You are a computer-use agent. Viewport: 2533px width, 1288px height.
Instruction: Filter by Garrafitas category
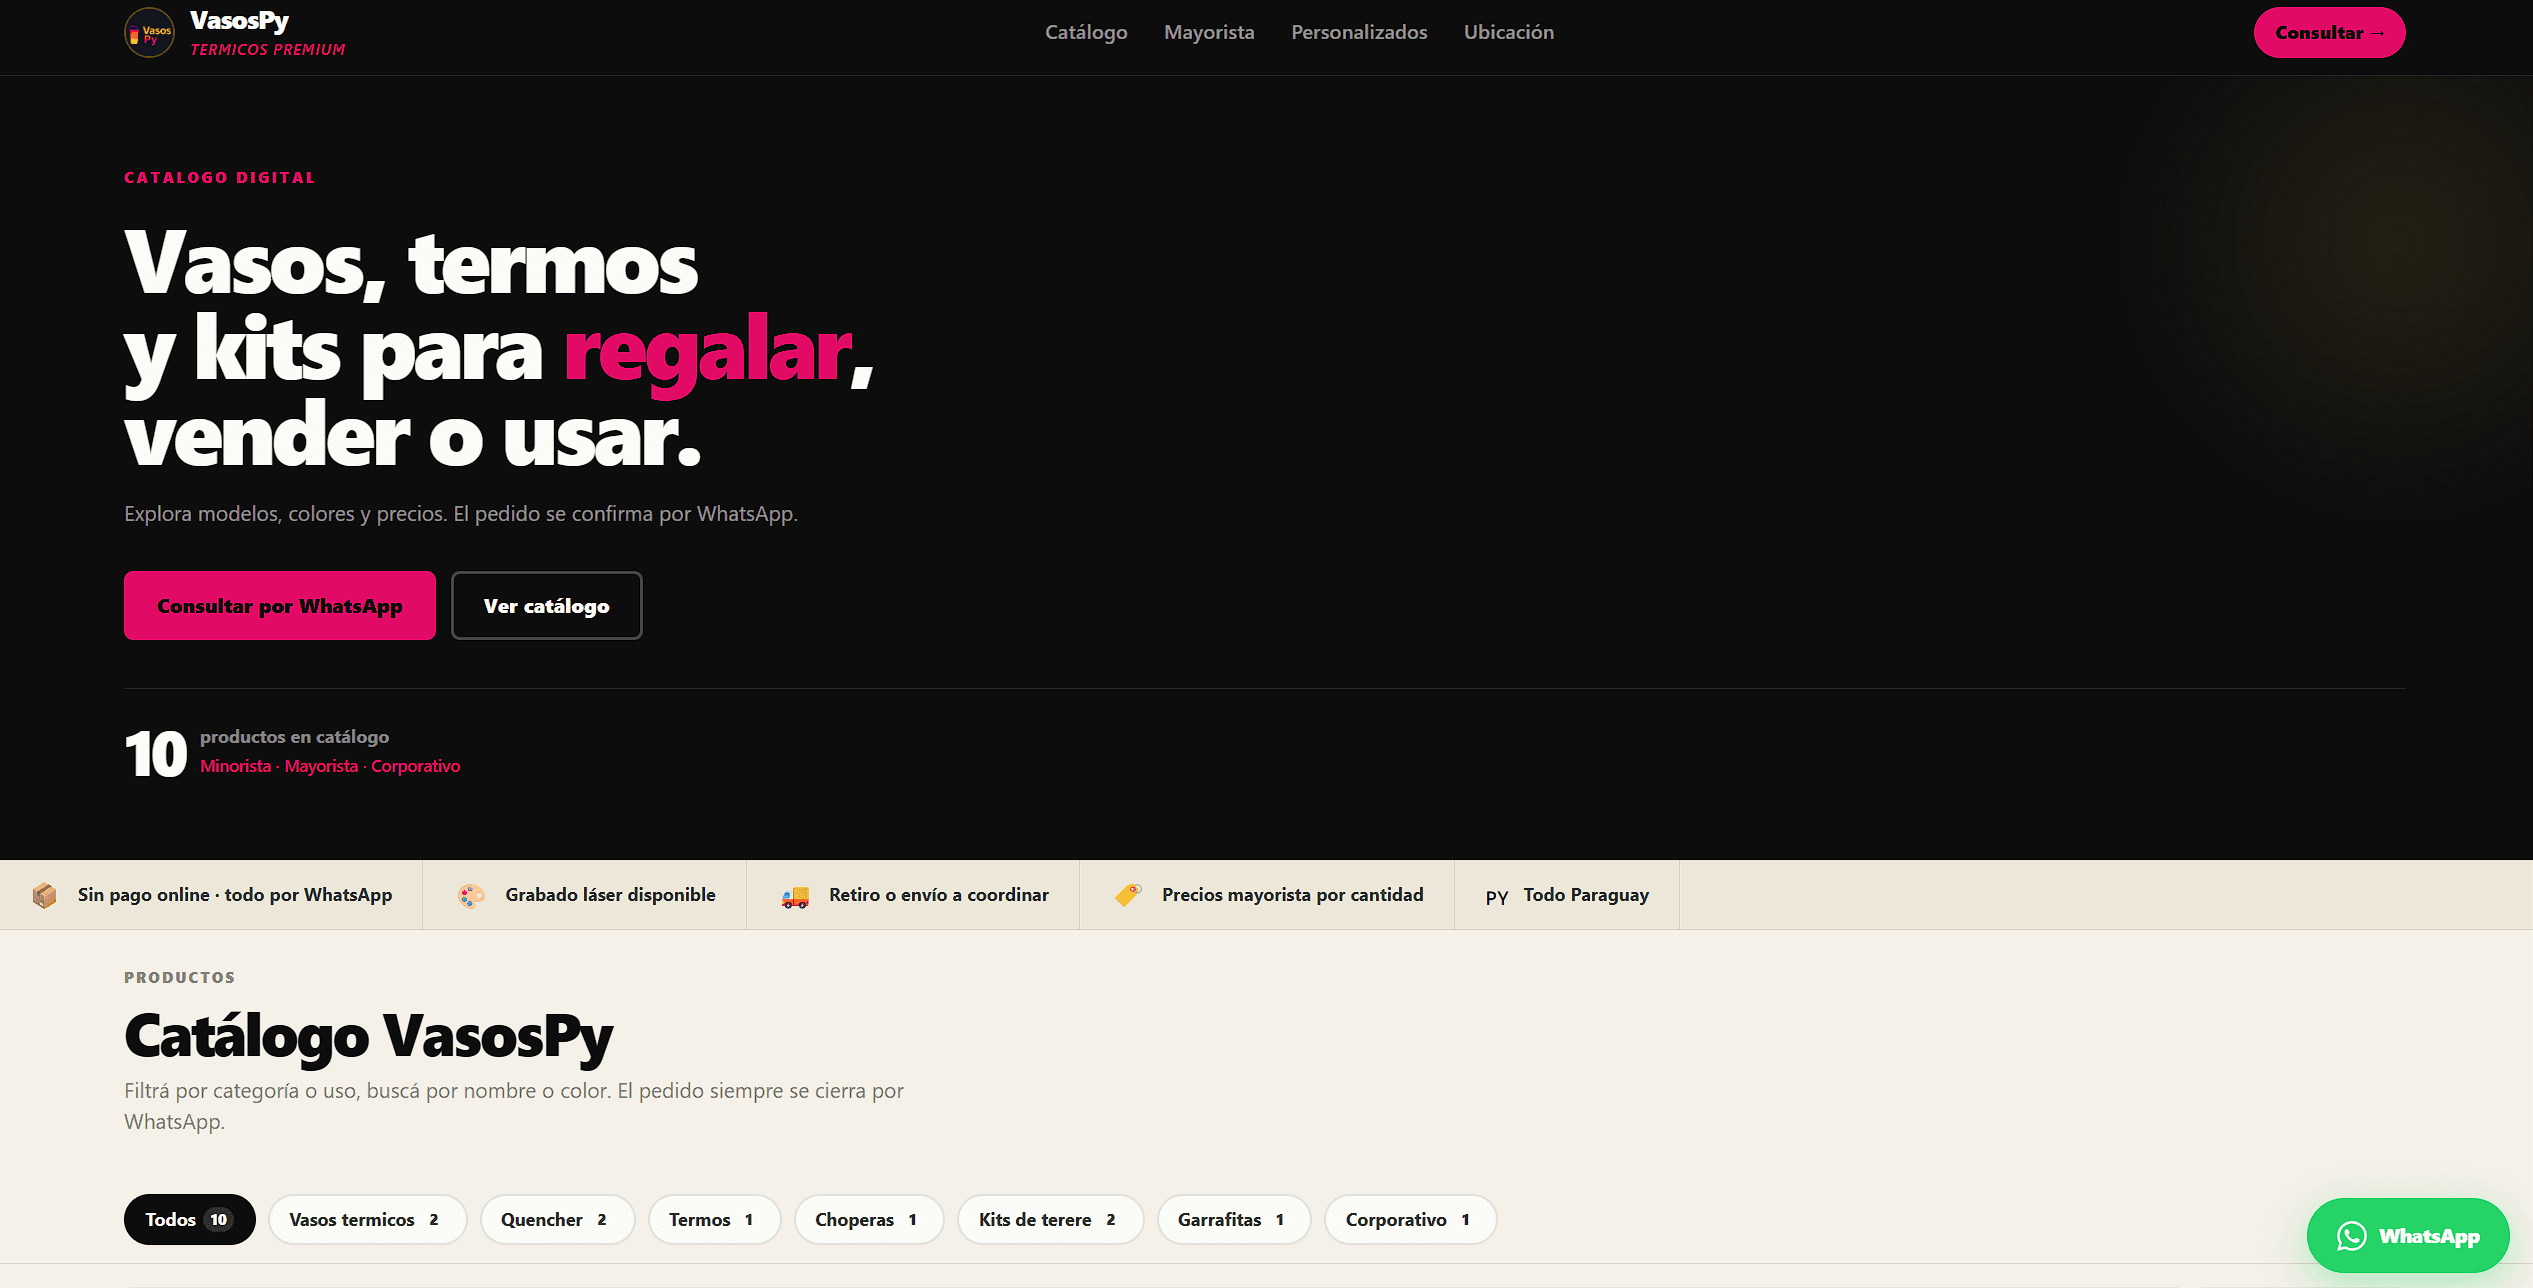[x=1234, y=1220]
